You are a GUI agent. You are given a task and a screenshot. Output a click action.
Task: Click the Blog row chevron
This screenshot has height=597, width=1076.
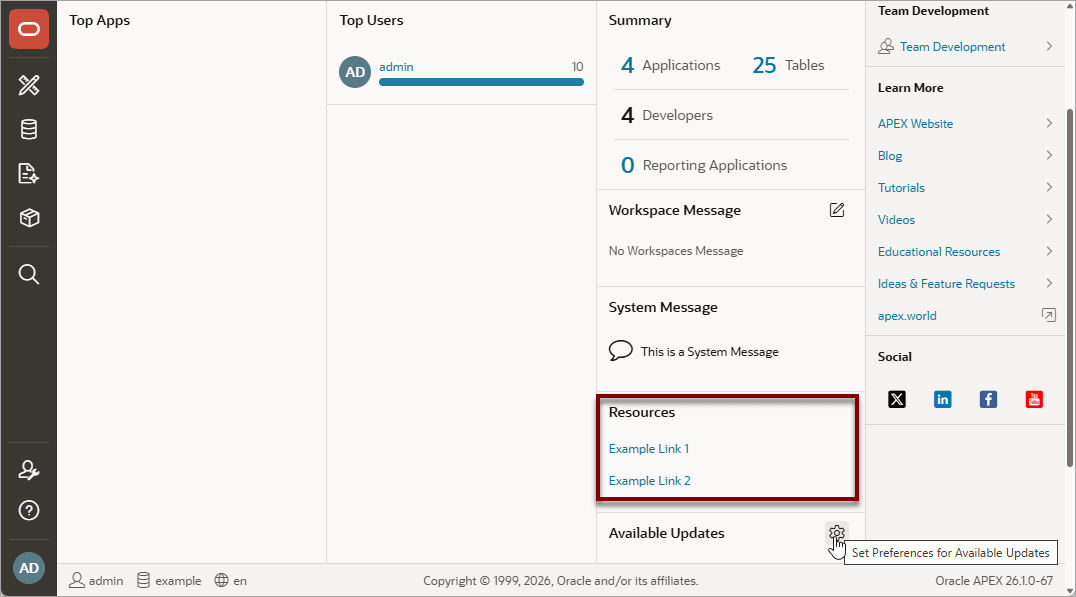pyautogui.click(x=1049, y=155)
